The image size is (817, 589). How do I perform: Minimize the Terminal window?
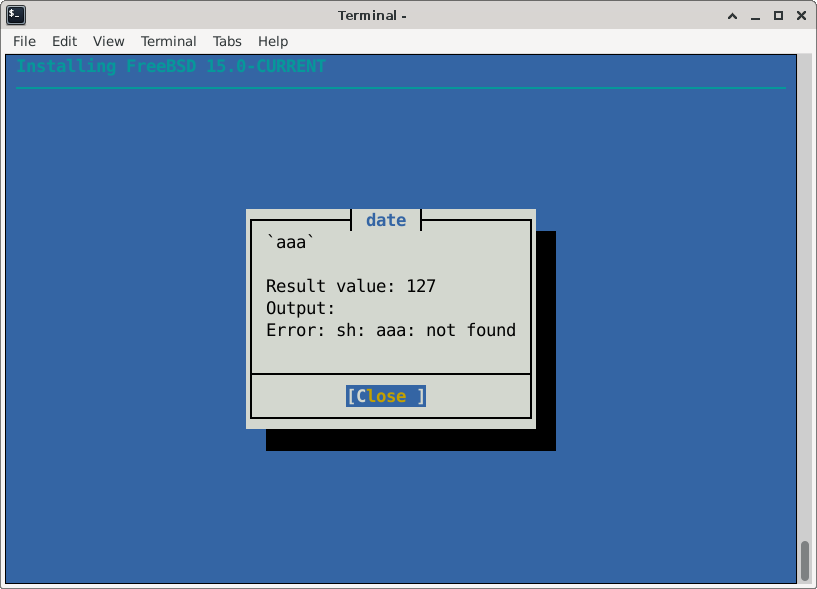point(757,15)
